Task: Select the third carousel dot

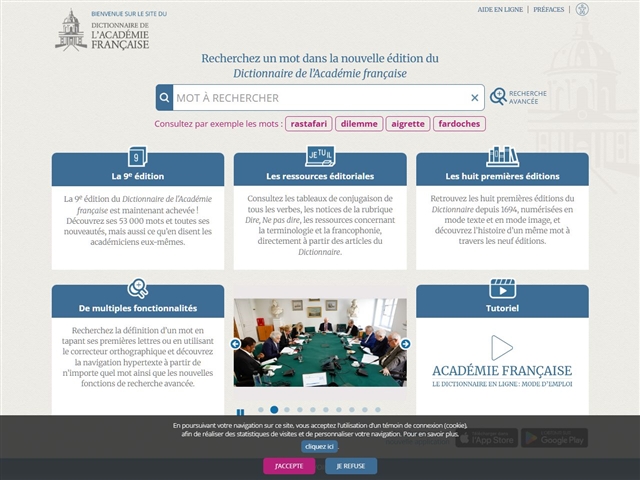Action: [x=287, y=410]
